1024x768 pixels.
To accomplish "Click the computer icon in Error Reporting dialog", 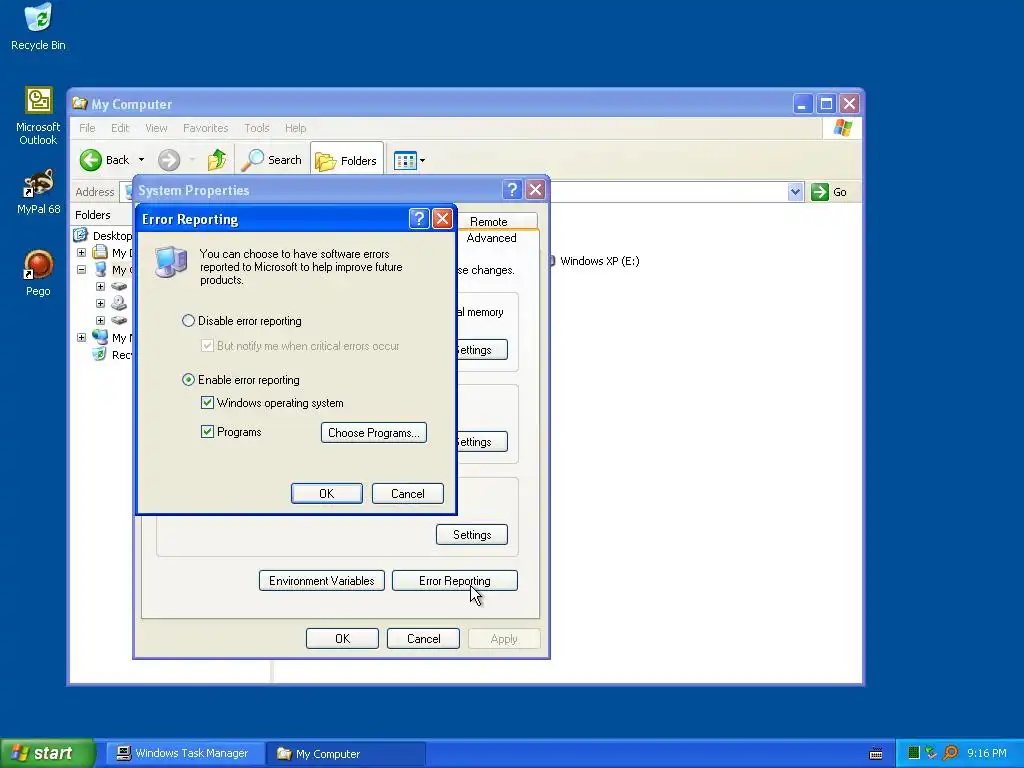I will [x=171, y=263].
